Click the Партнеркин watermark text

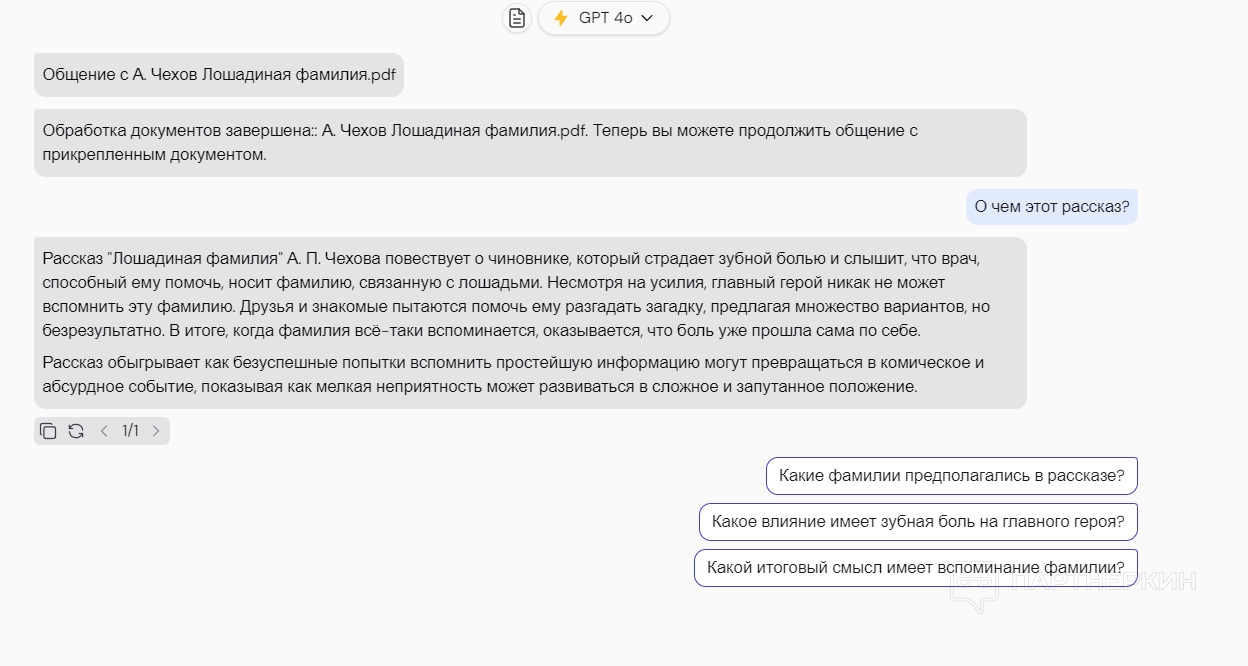coord(1104,581)
